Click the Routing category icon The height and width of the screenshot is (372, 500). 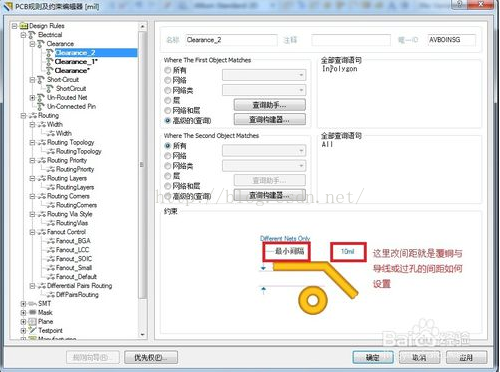32,116
